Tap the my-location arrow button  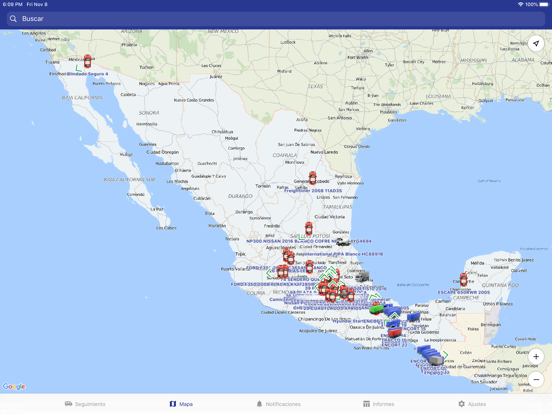pyautogui.click(x=536, y=43)
